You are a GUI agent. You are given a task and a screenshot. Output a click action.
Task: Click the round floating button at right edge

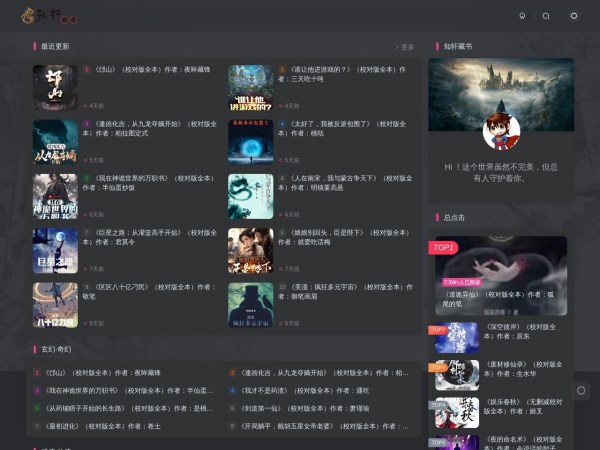(x=582, y=390)
